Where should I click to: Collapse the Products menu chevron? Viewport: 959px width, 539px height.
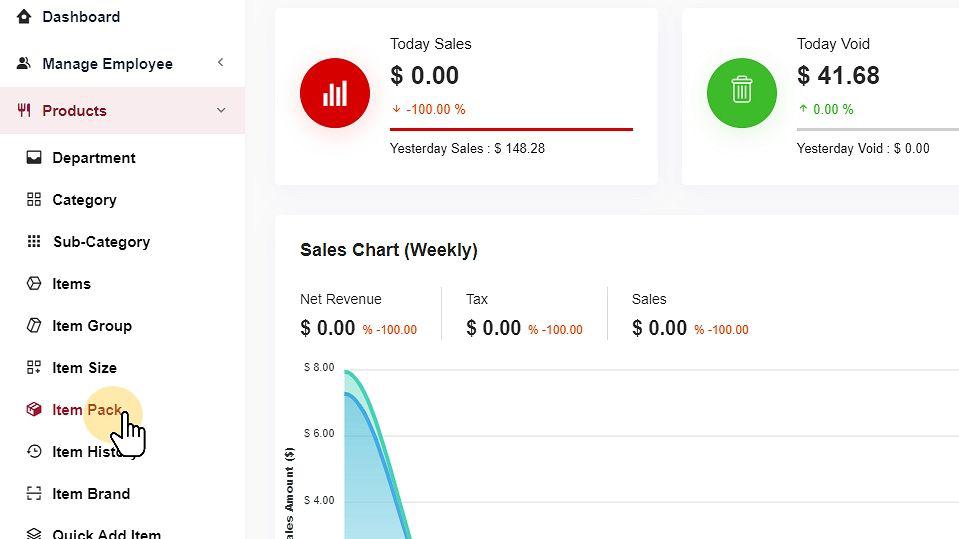coord(221,110)
